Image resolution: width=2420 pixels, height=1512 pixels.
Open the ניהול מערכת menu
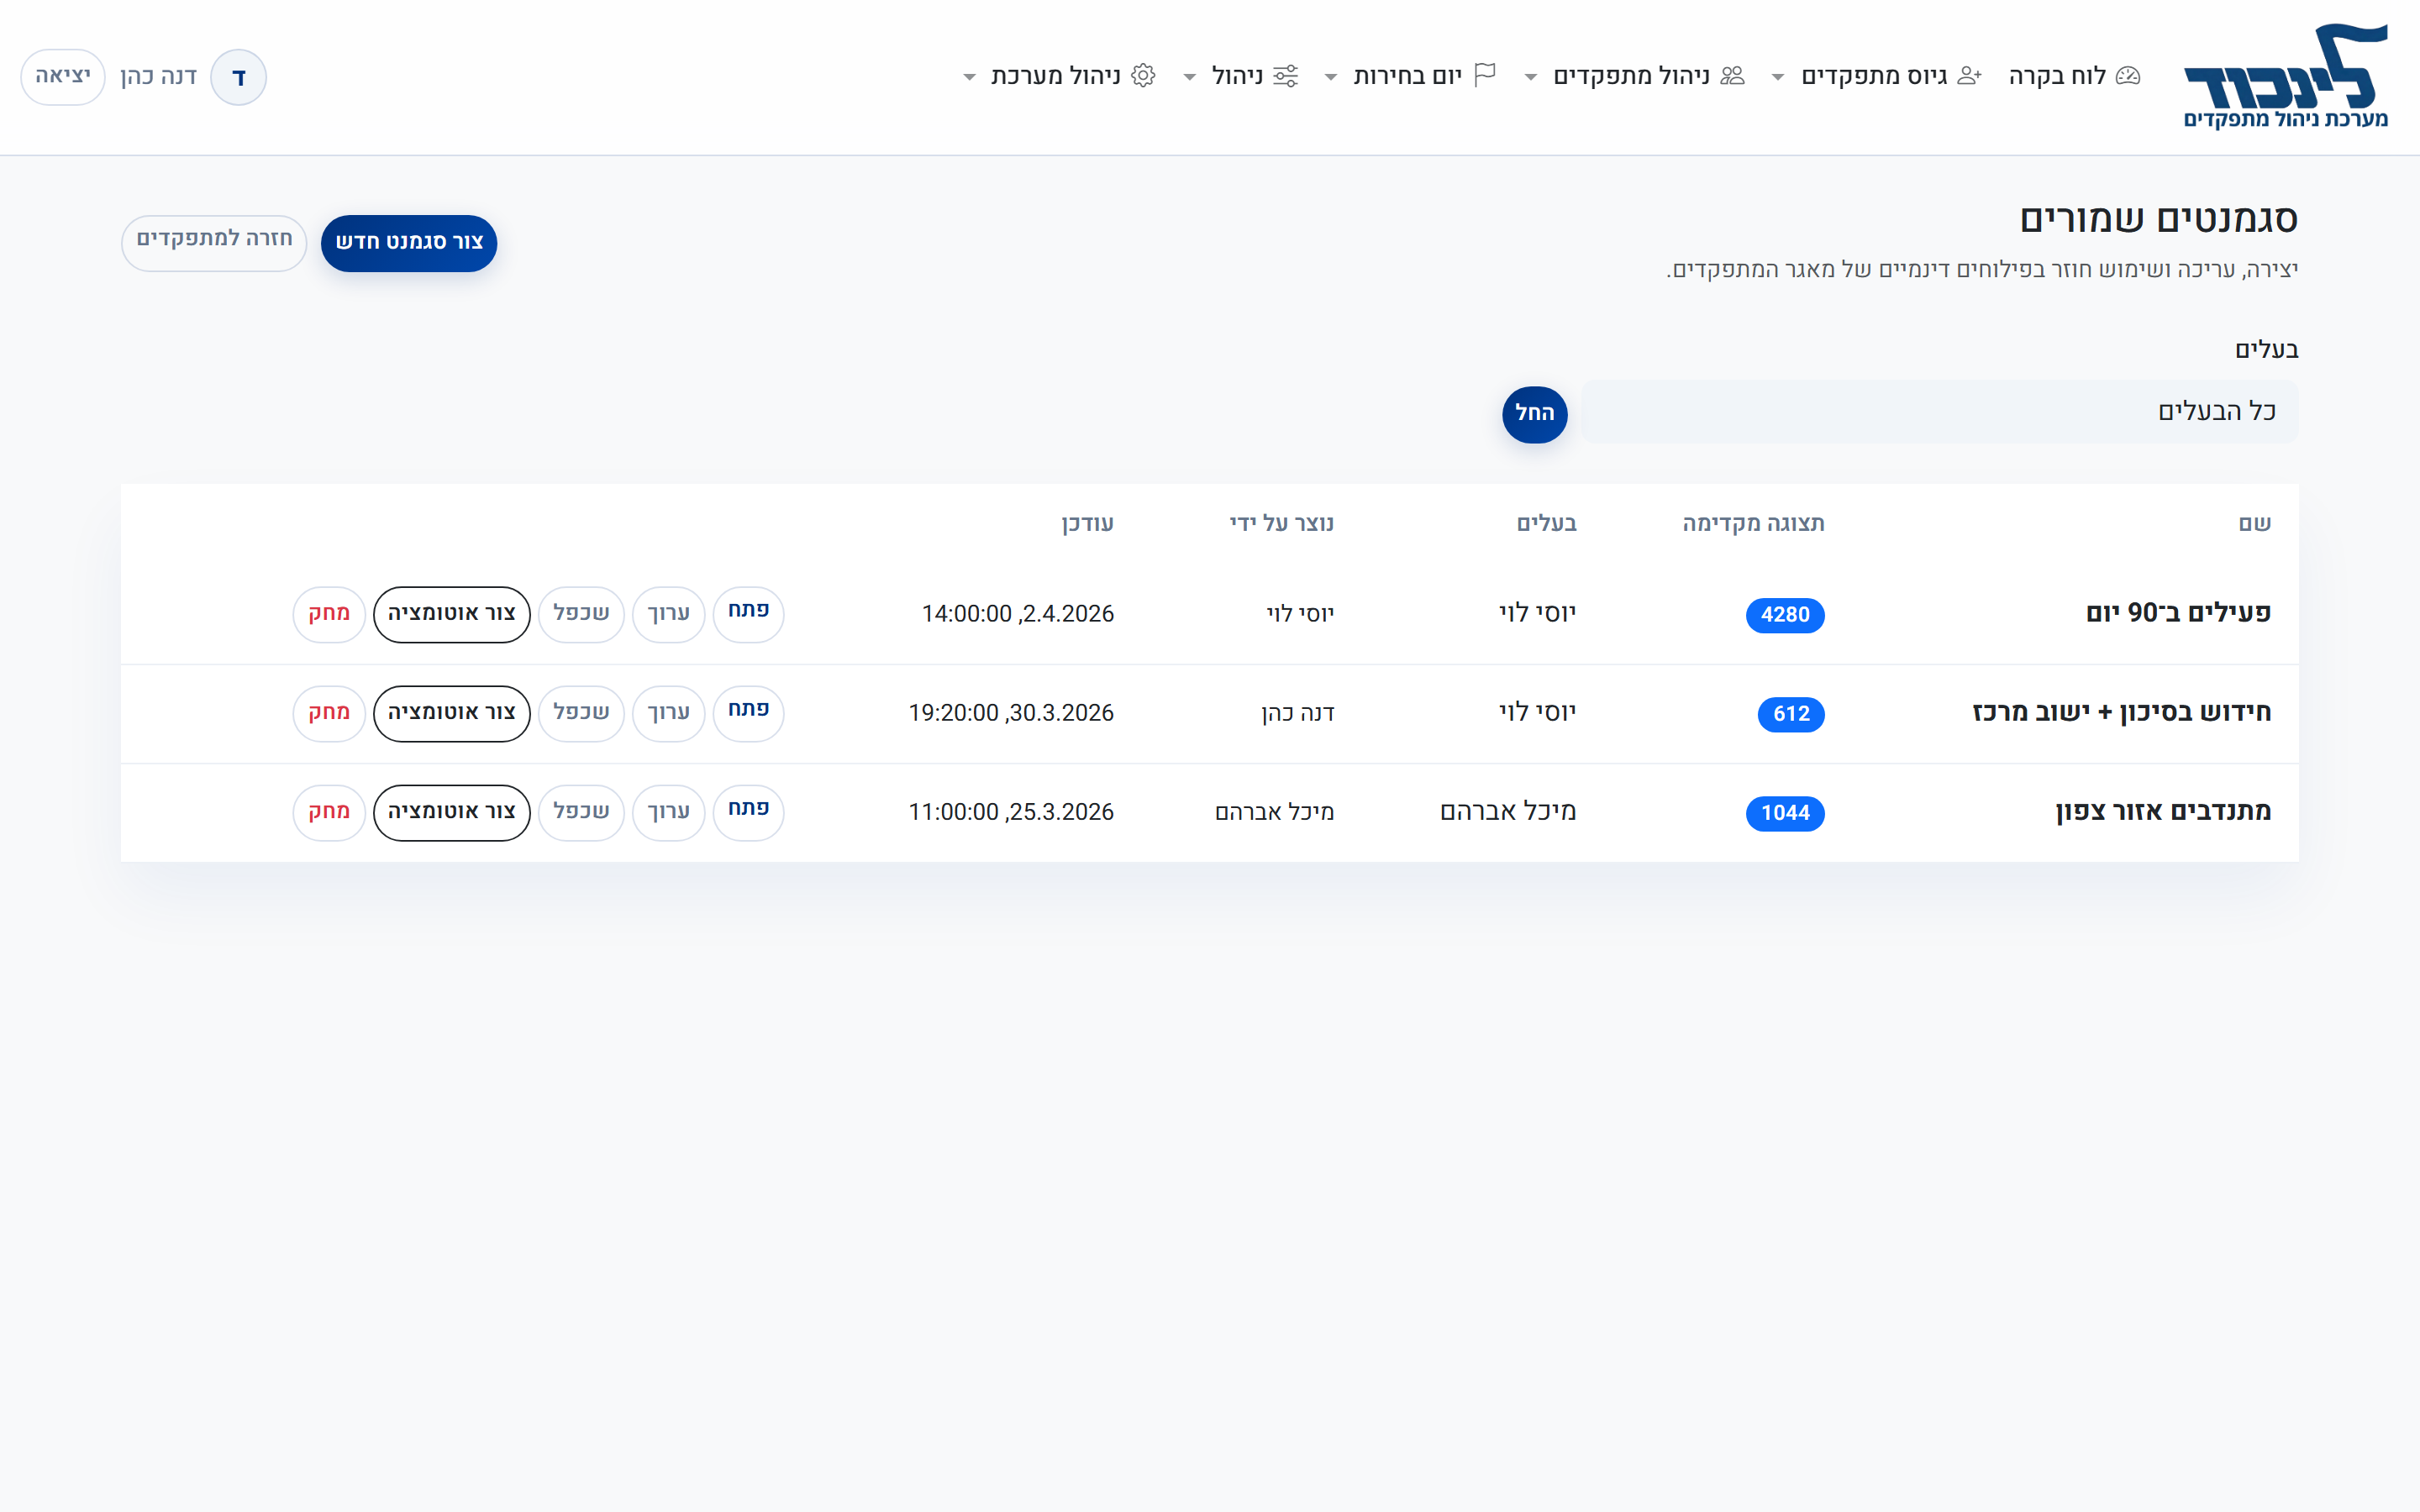click(1055, 76)
